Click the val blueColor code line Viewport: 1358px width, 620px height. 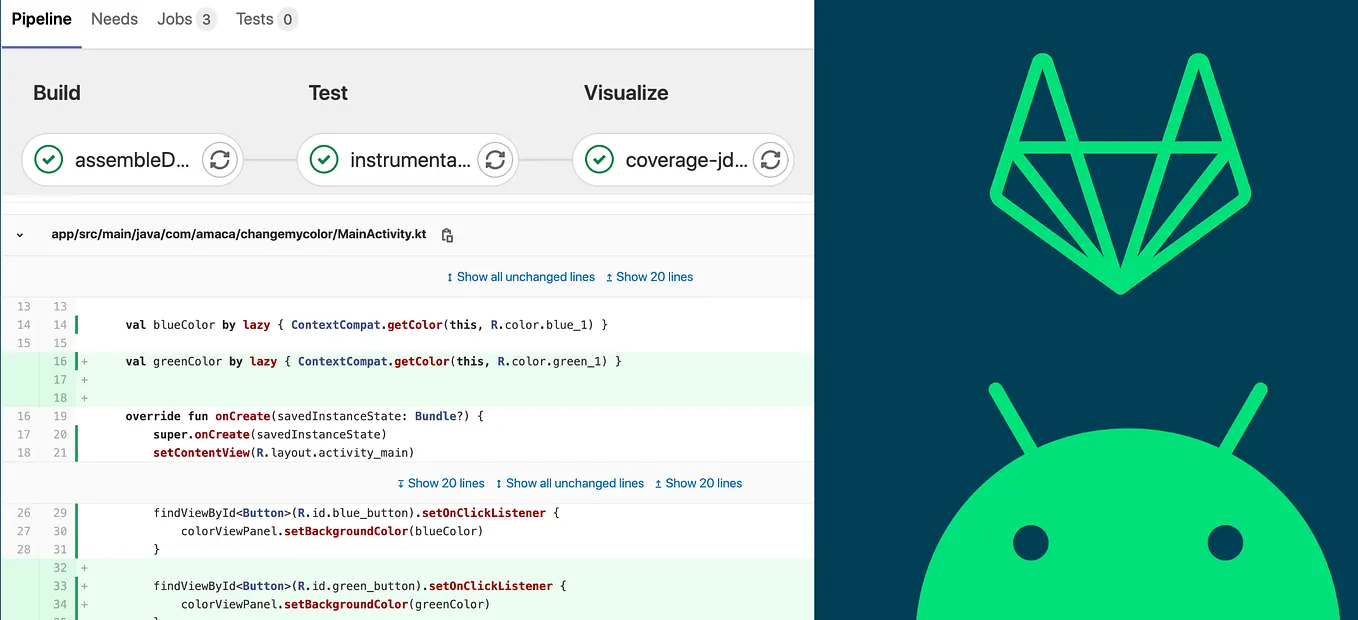366,325
